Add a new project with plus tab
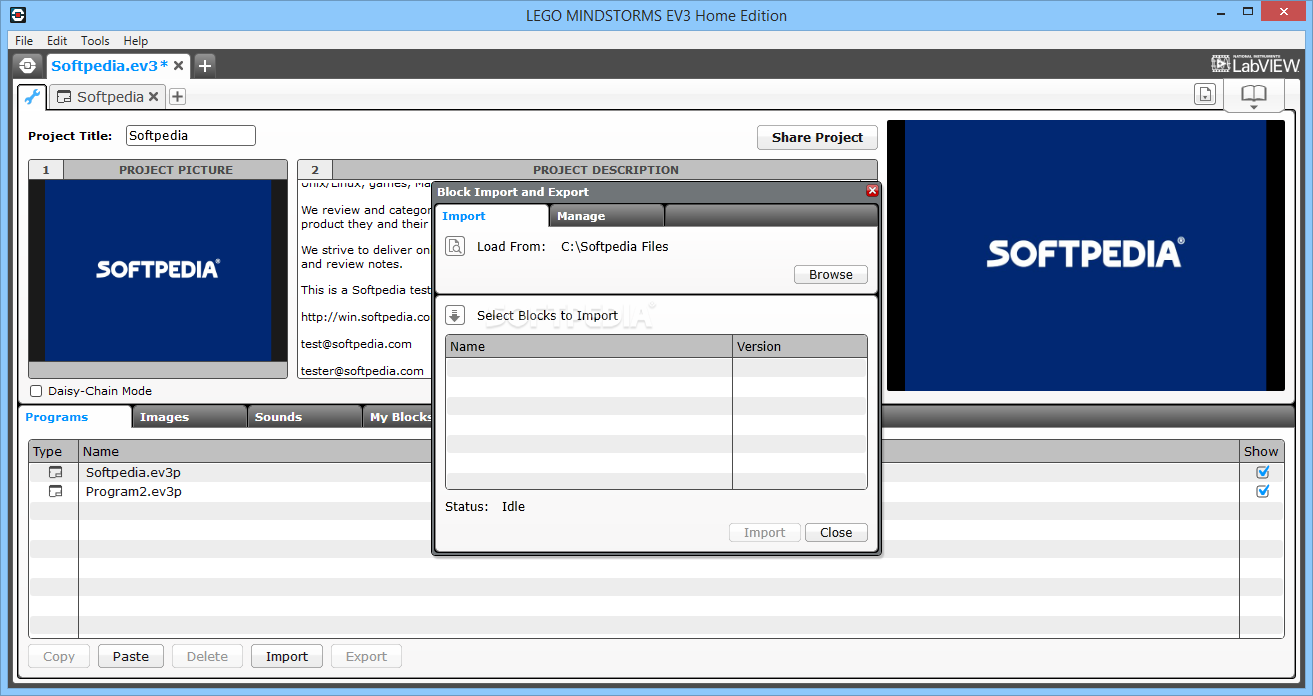Screen dimensions: 1313x696 coord(205,66)
